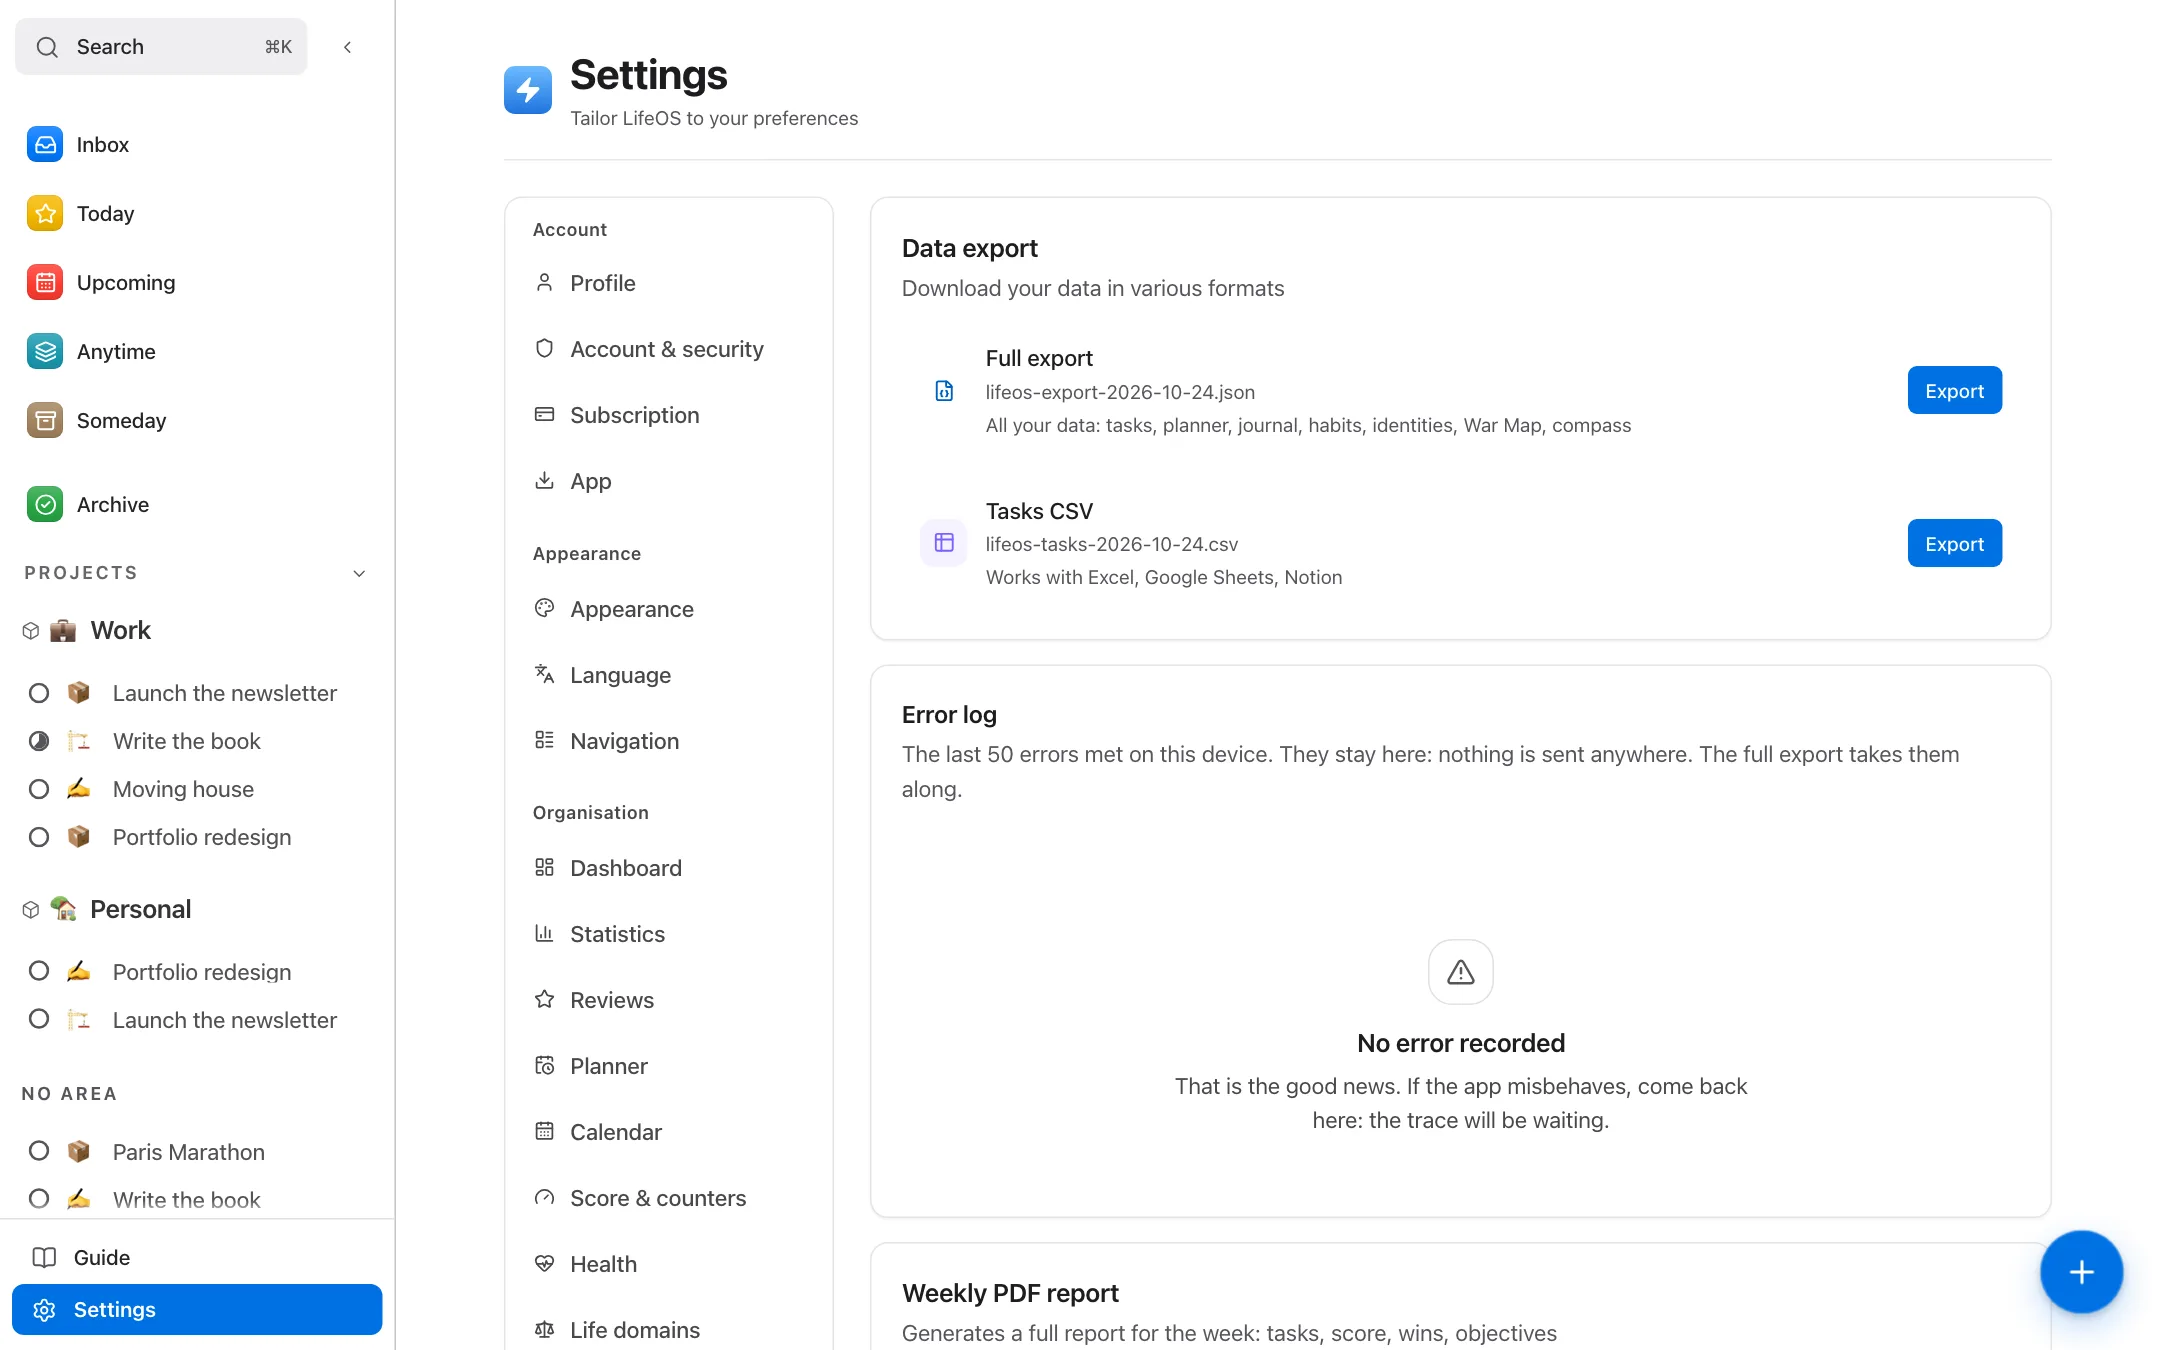Toggle half-filled status circle for Write the book

(x=39, y=741)
